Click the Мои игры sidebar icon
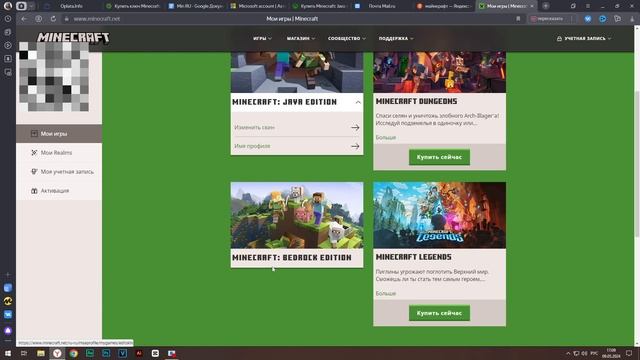 [x=34, y=133]
